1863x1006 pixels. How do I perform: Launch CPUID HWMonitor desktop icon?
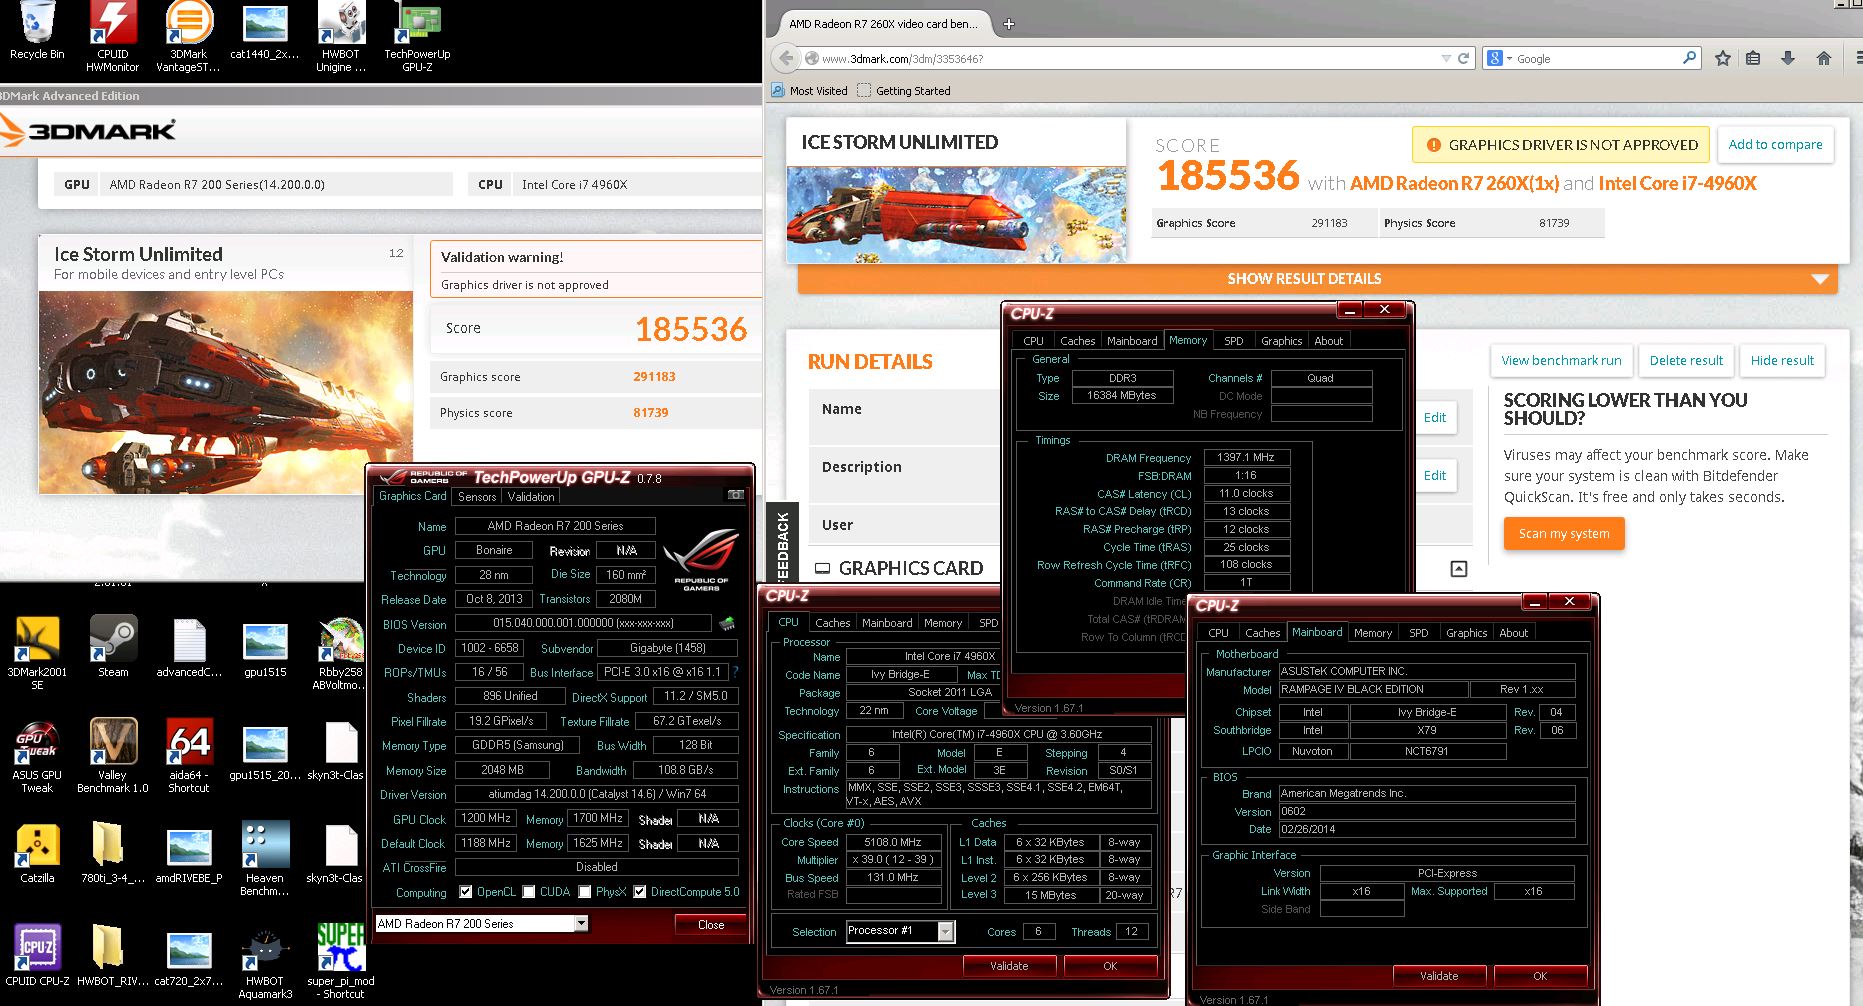[x=112, y=36]
